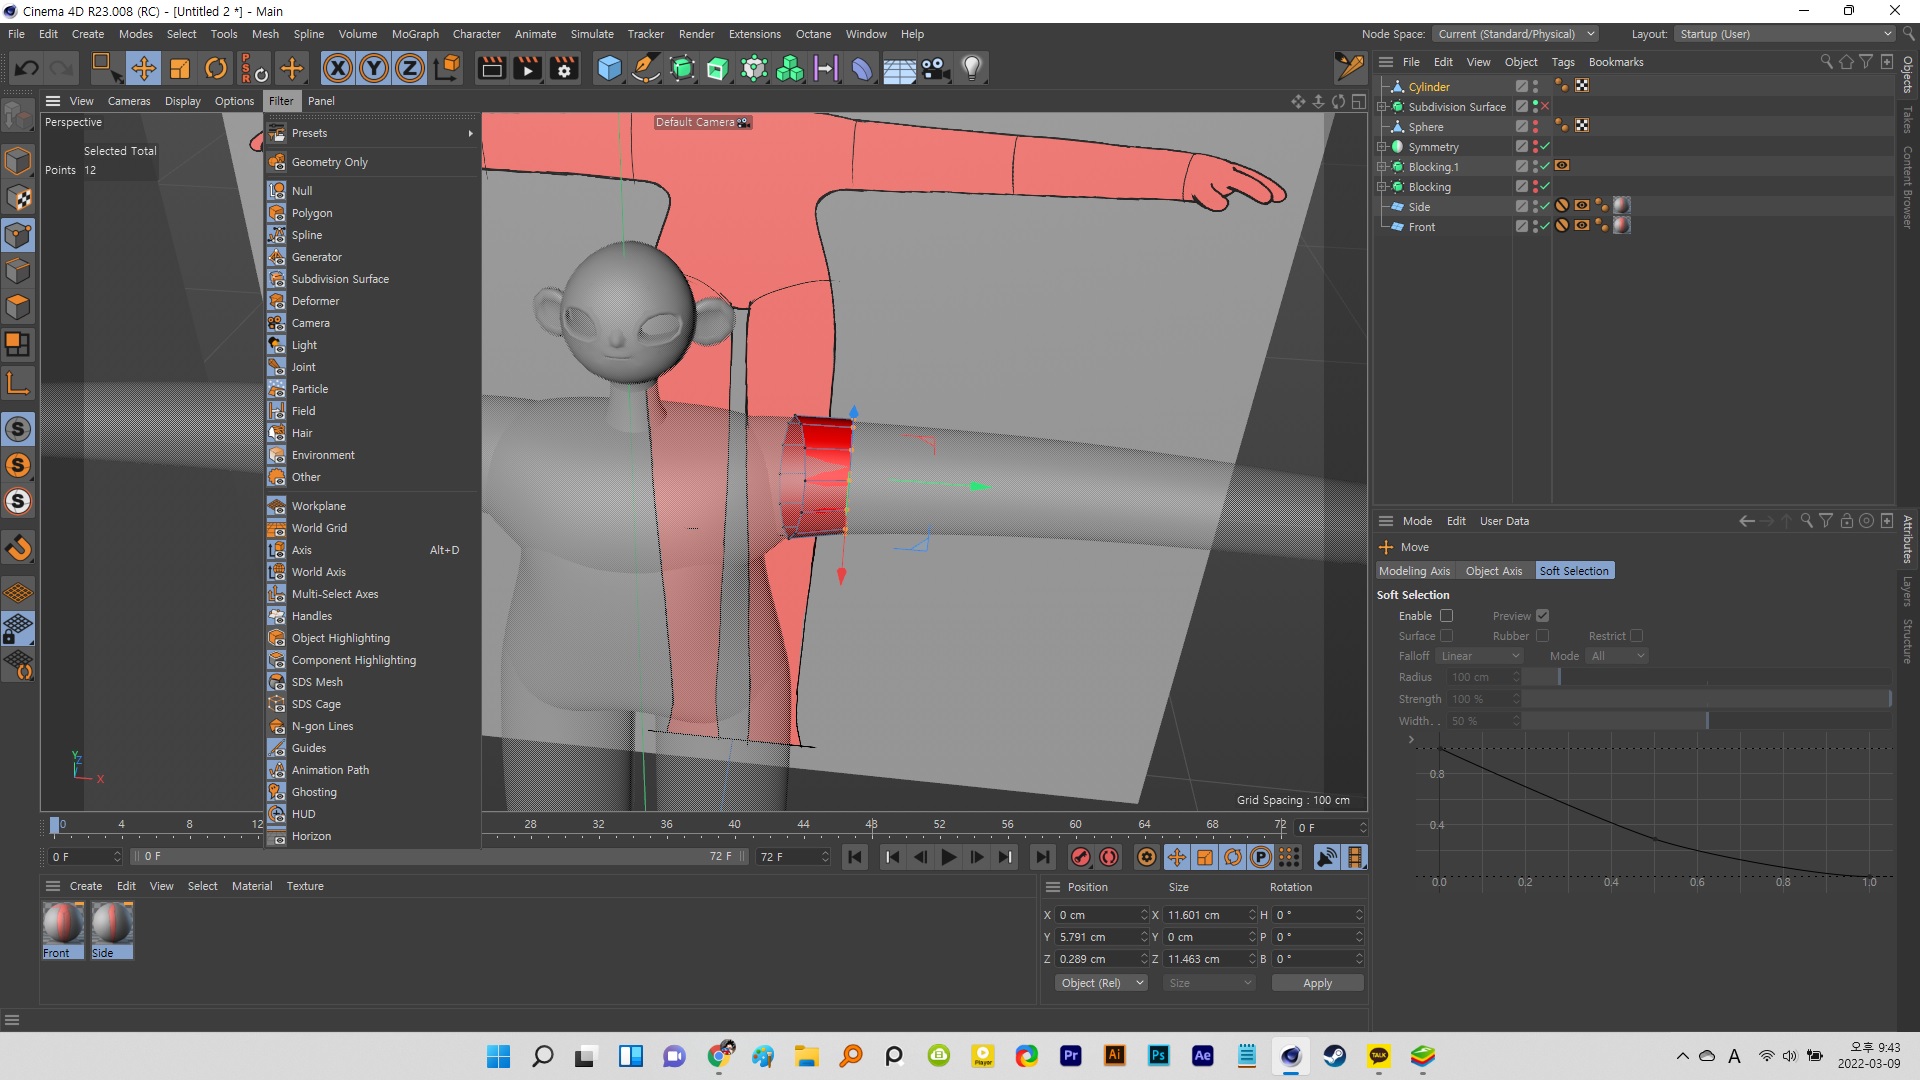Screen dimensions: 1920x1080
Task: Open Photoshop from Windows taskbar
Action: [1158, 1055]
